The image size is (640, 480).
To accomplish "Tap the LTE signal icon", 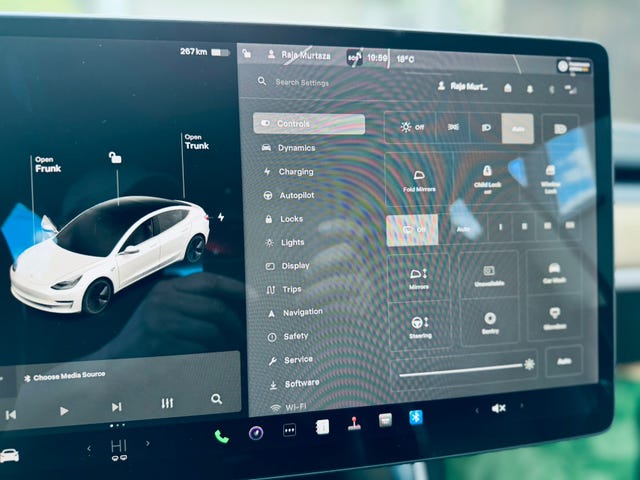I will click(570, 89).
